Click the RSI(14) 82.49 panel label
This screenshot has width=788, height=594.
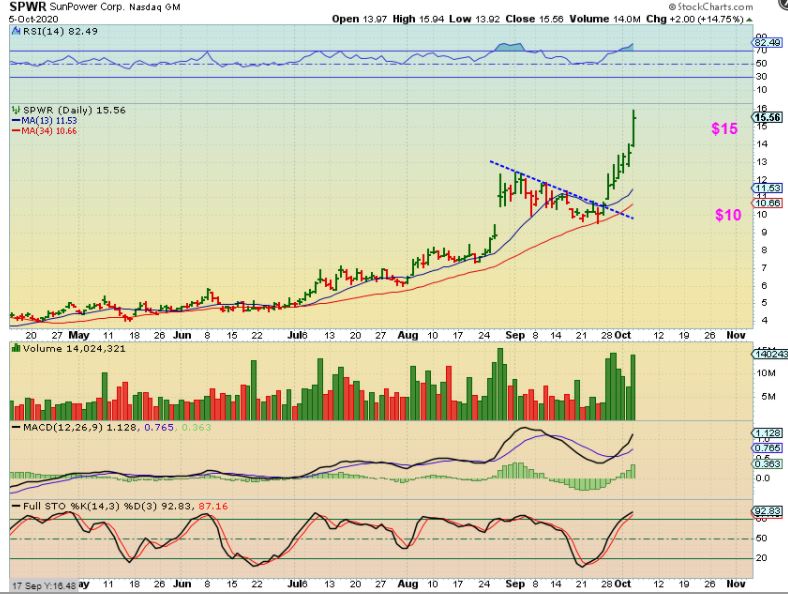[54, 31]
